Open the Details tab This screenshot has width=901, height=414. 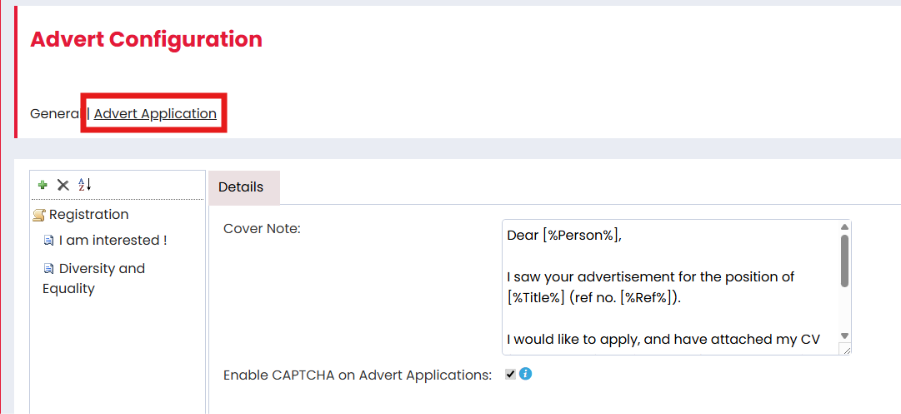point(241,187)
